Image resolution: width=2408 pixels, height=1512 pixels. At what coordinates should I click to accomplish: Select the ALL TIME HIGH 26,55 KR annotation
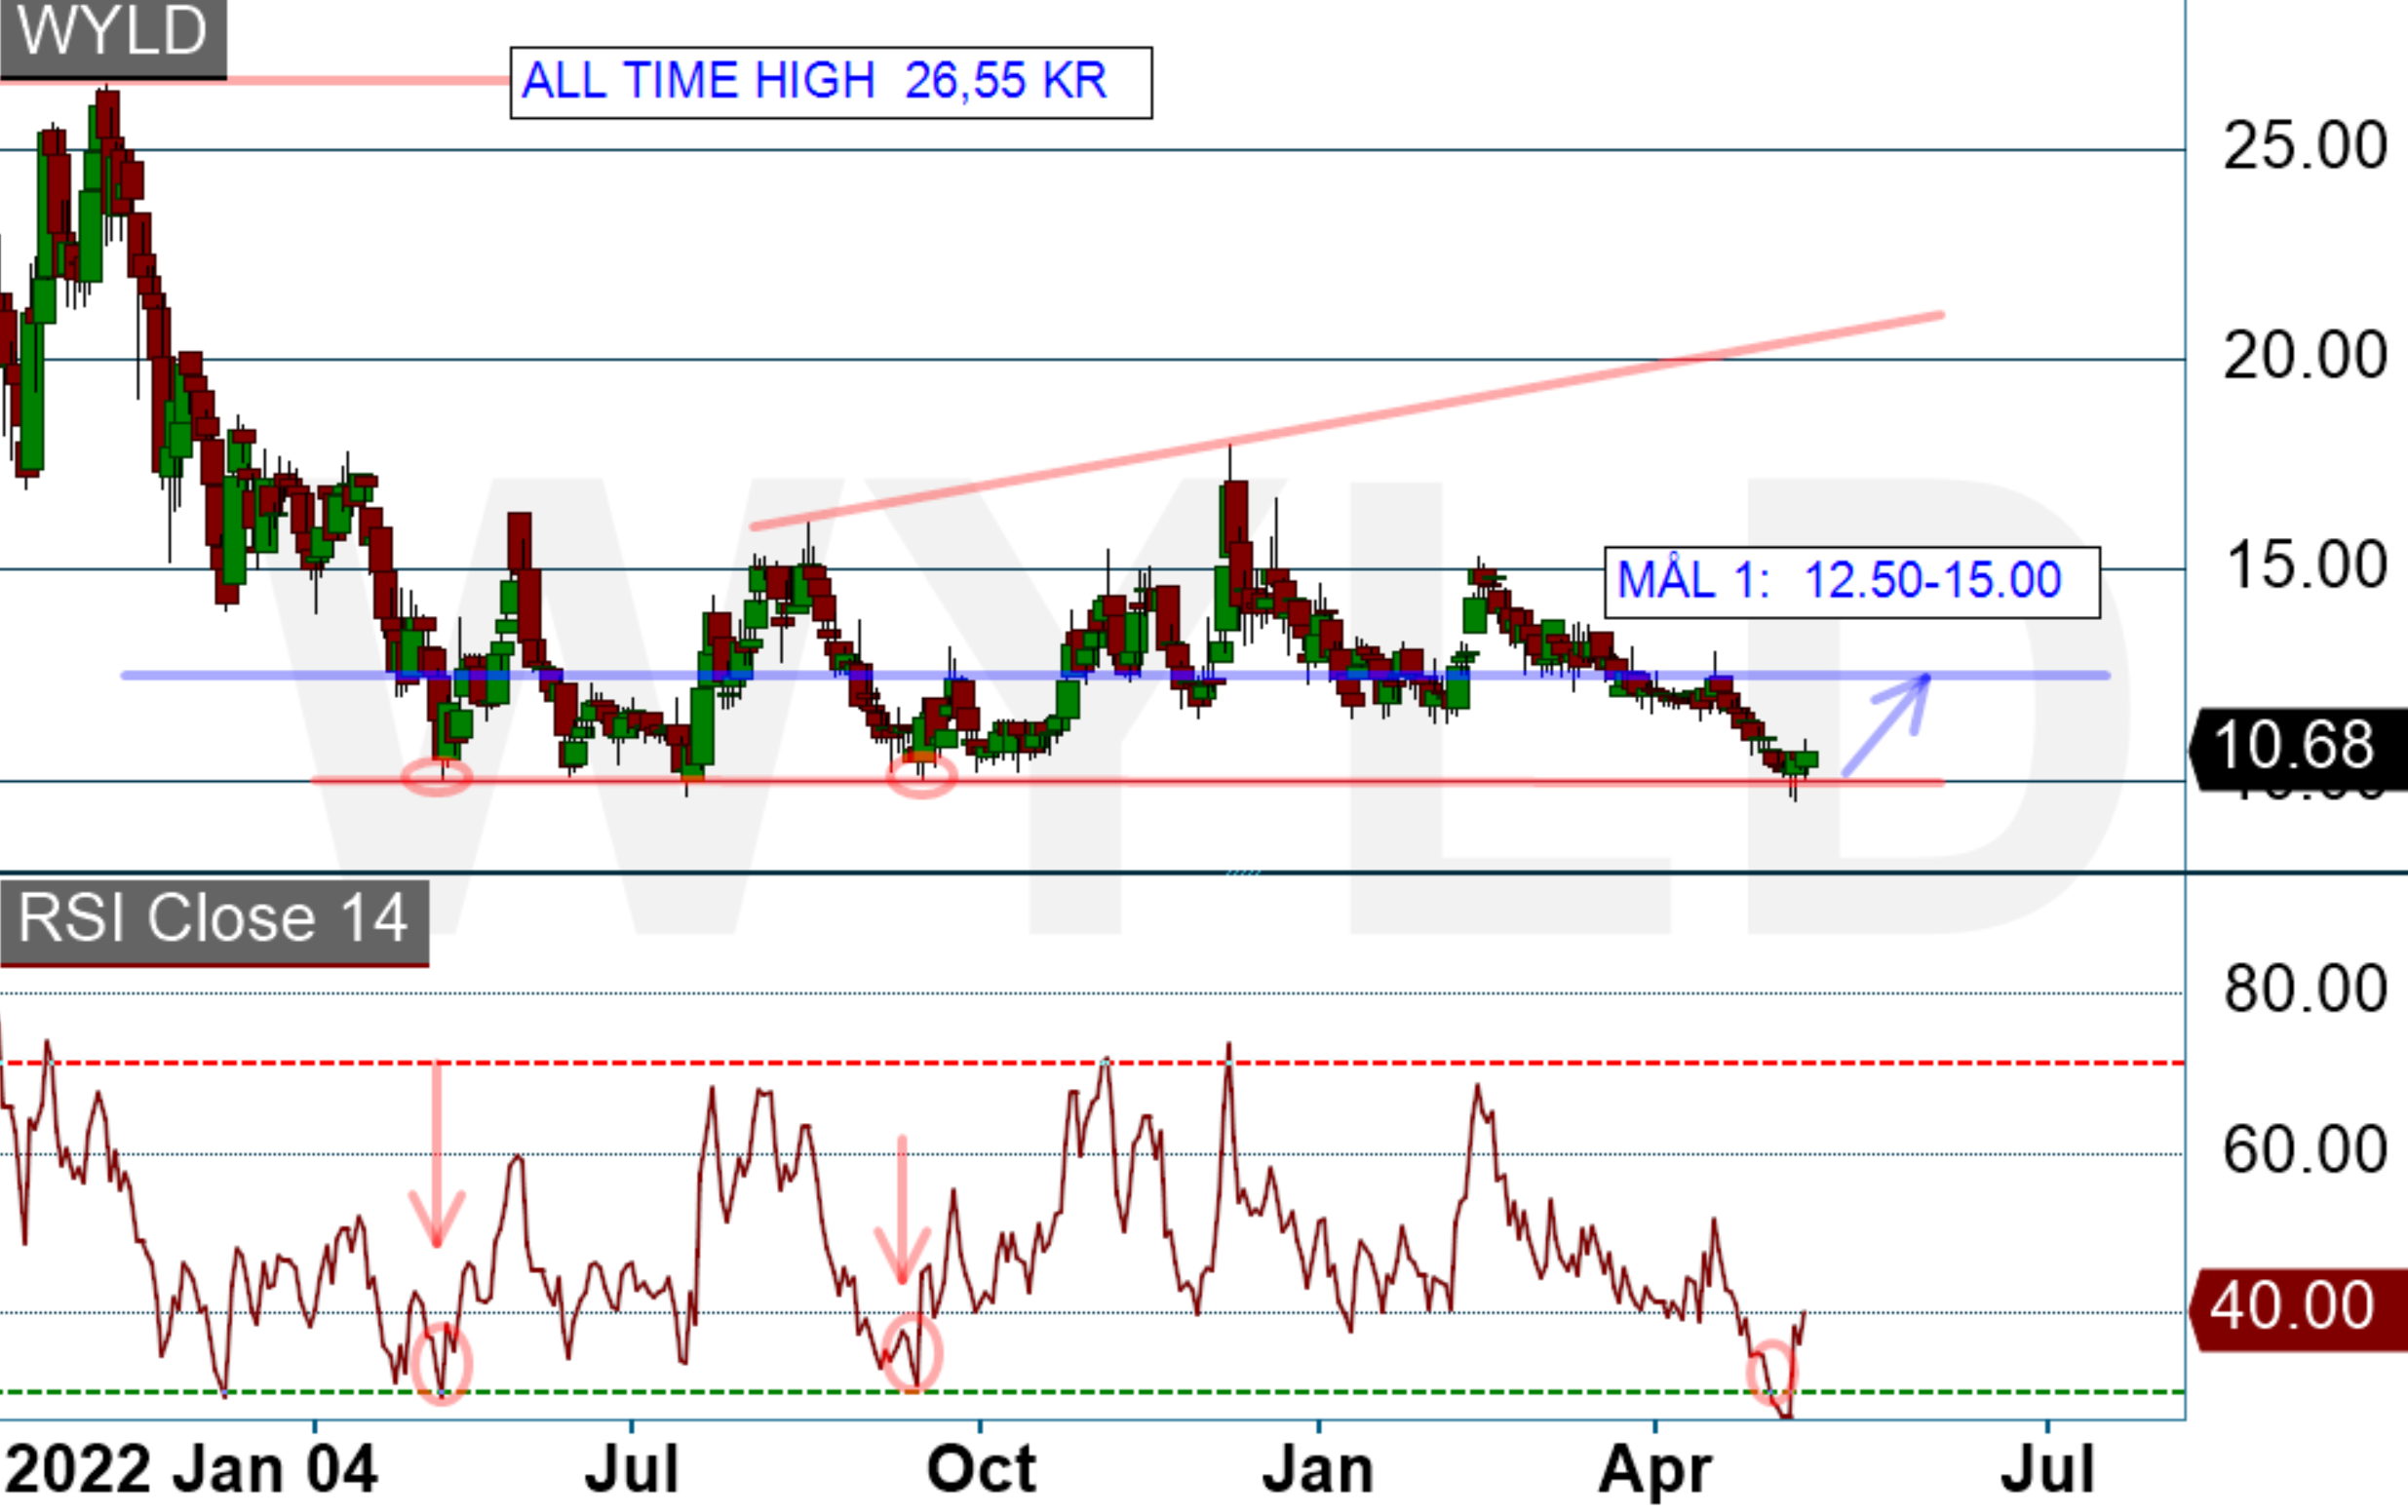831,82
